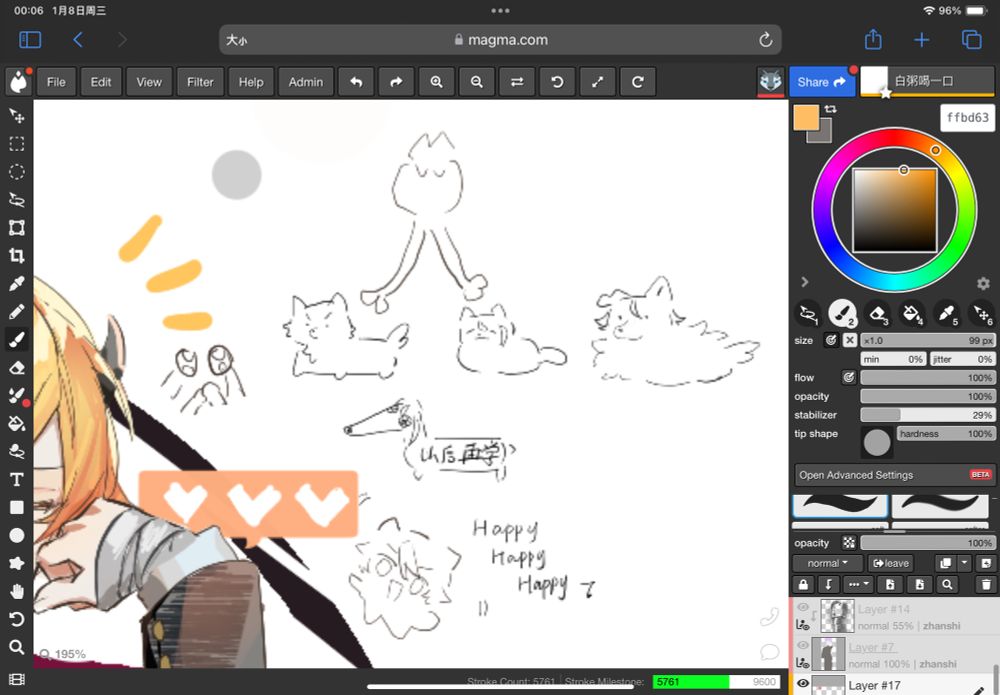Select the Text tool
Image resolution: width=1000 pixels, height=695 pixels.
[x=16, y=480]
